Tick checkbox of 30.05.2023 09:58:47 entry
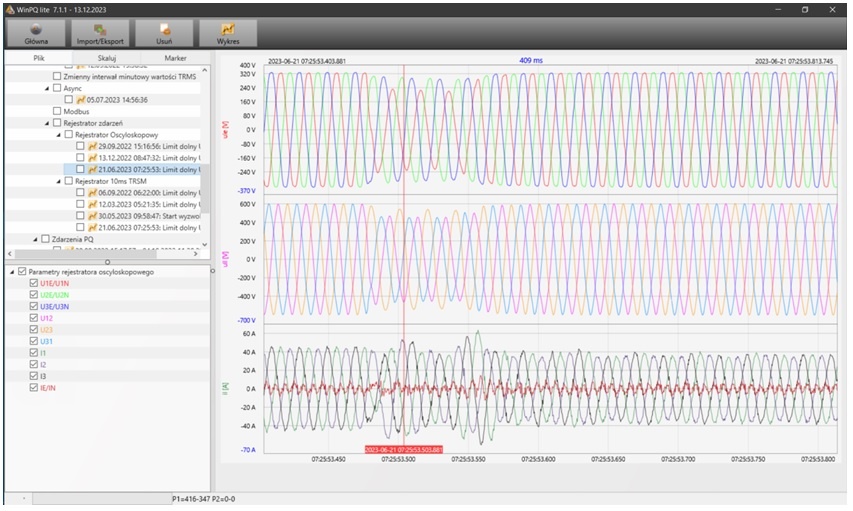Image resolution: width=853 pixels, height=511 pixels. pos(81,216)
